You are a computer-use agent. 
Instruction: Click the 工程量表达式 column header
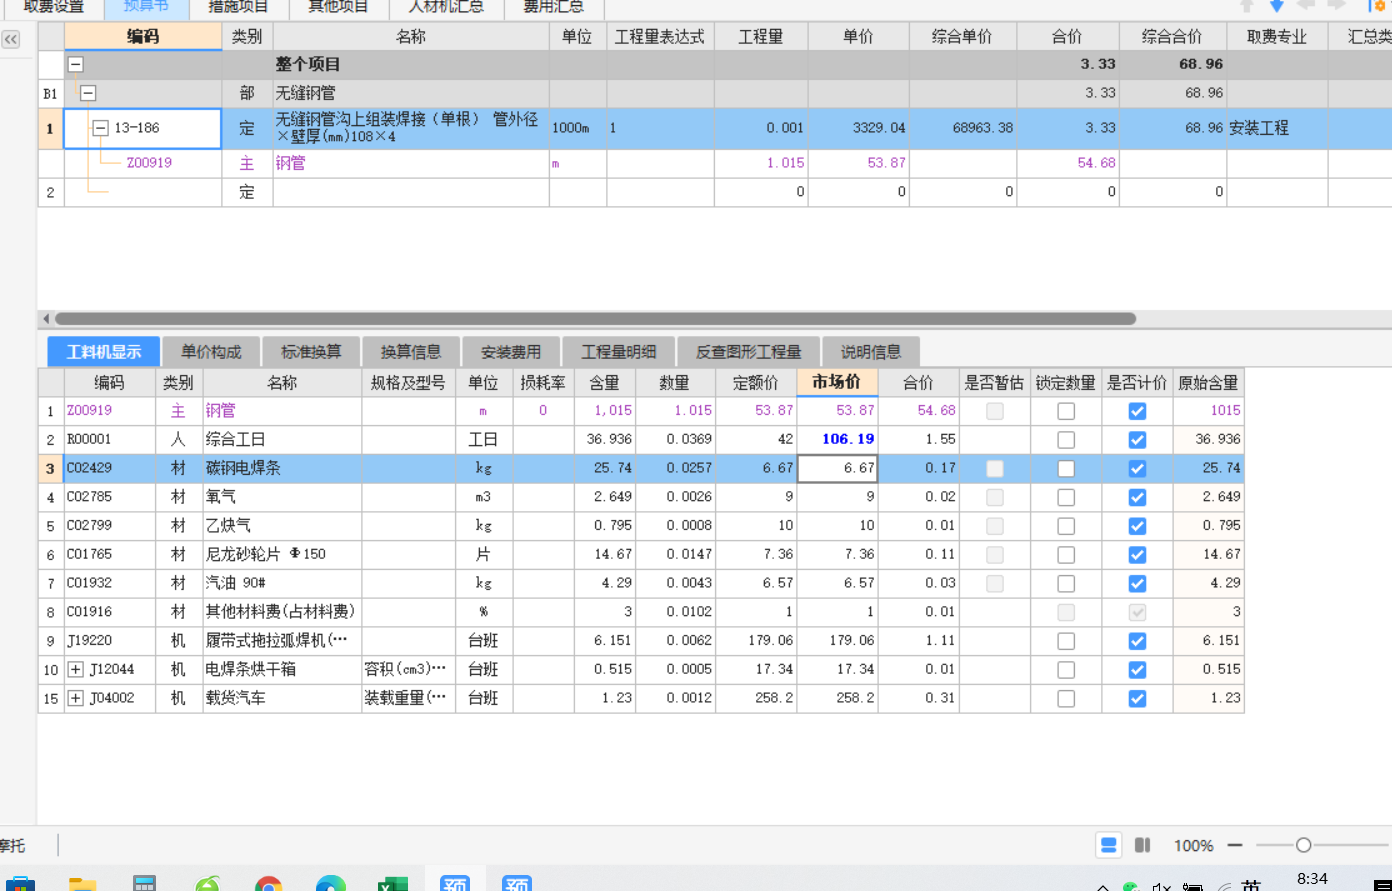(x=660, y=37)
